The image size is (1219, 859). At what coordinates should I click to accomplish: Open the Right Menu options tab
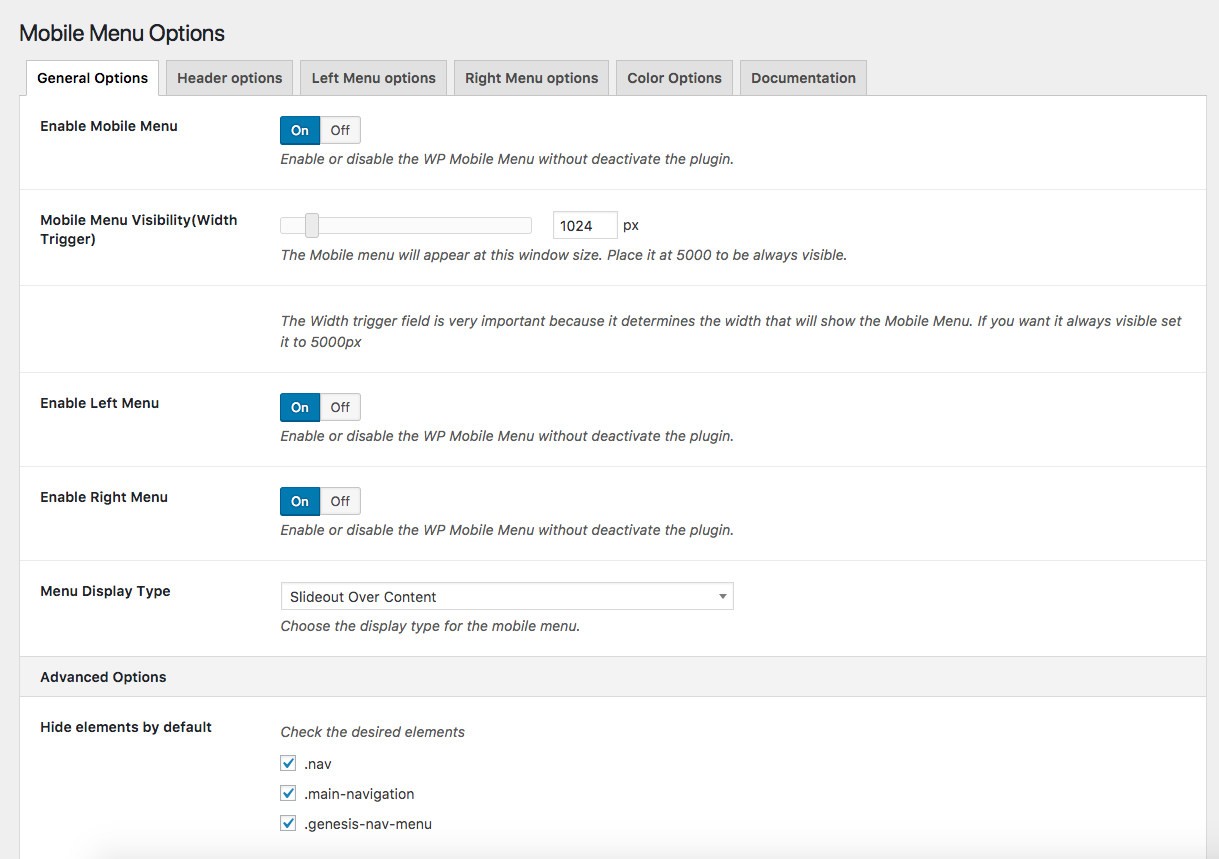[531, 78]
